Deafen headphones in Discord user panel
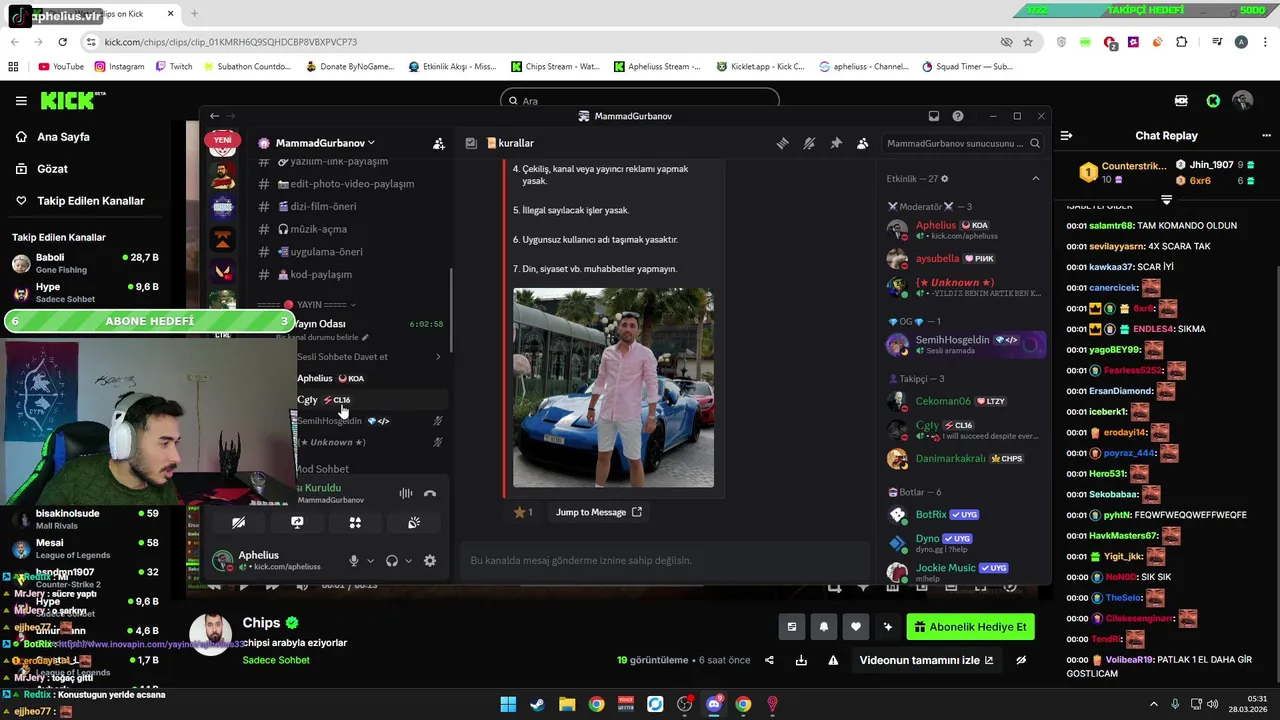Viewport: 1280px width, 720px height. [x=392, y=561]
